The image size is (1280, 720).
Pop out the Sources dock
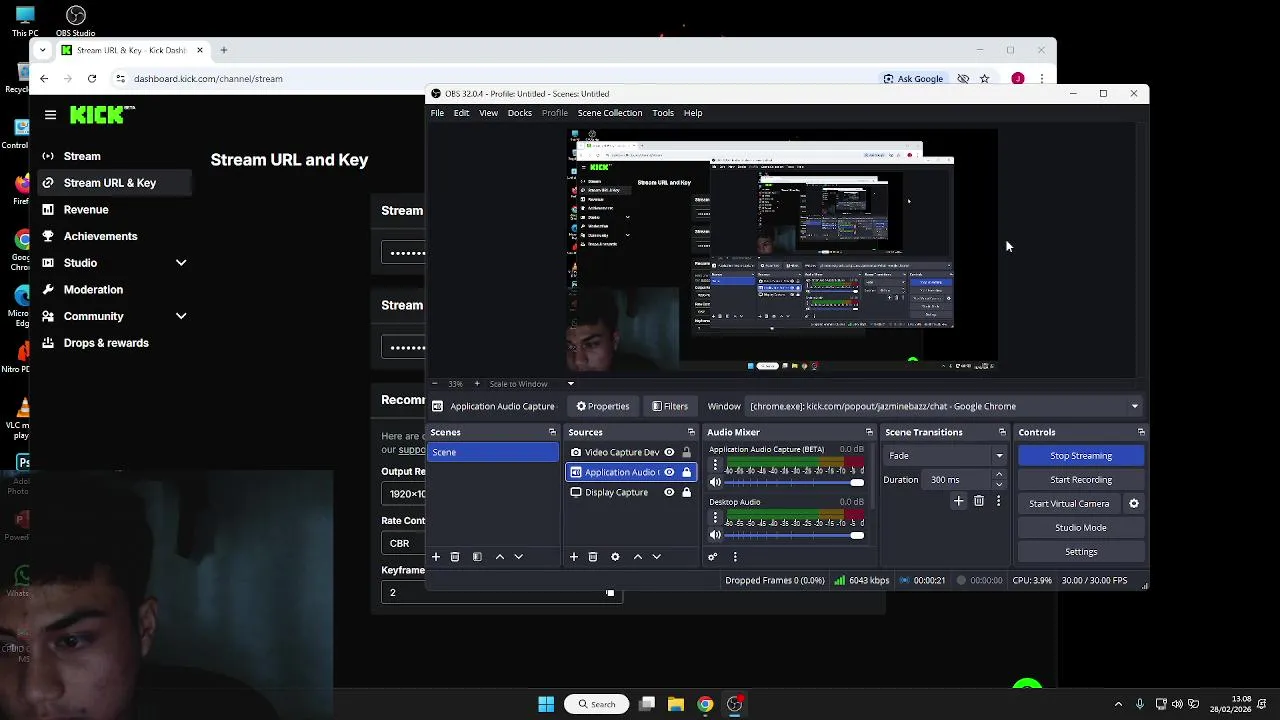click(x=691, y=432)
